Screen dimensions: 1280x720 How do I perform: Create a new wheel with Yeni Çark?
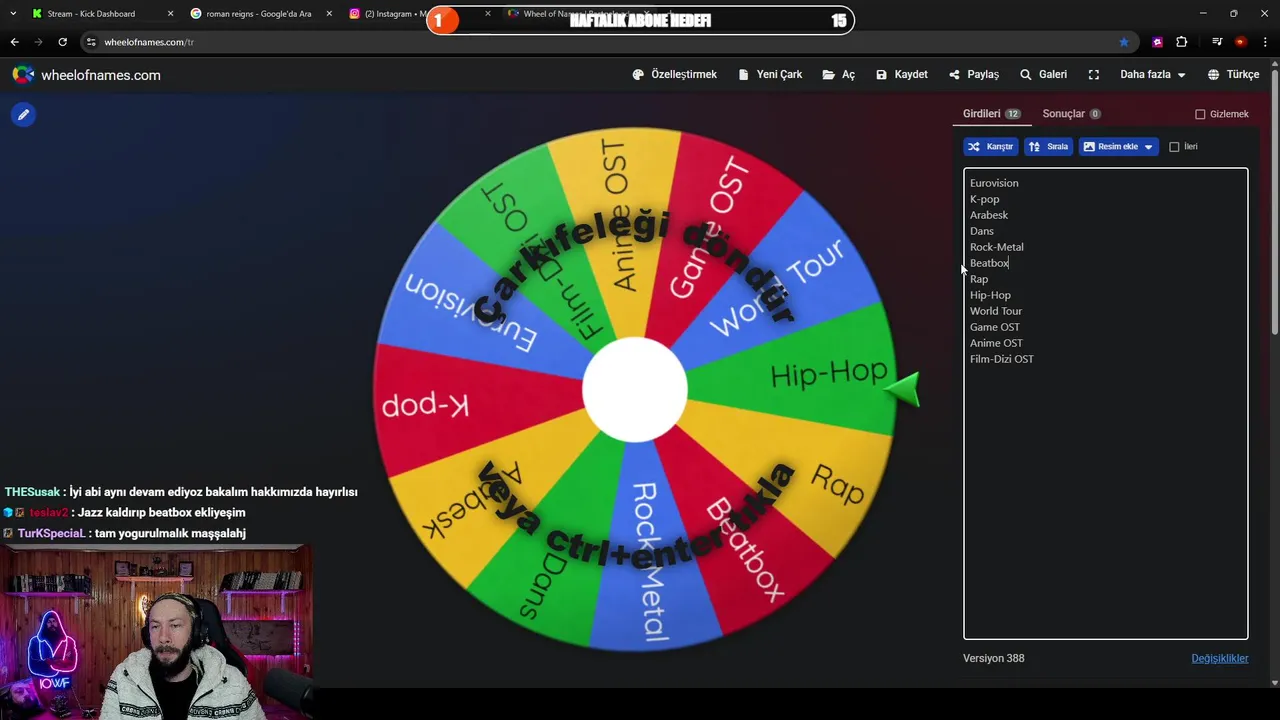[x=770, y=75]
